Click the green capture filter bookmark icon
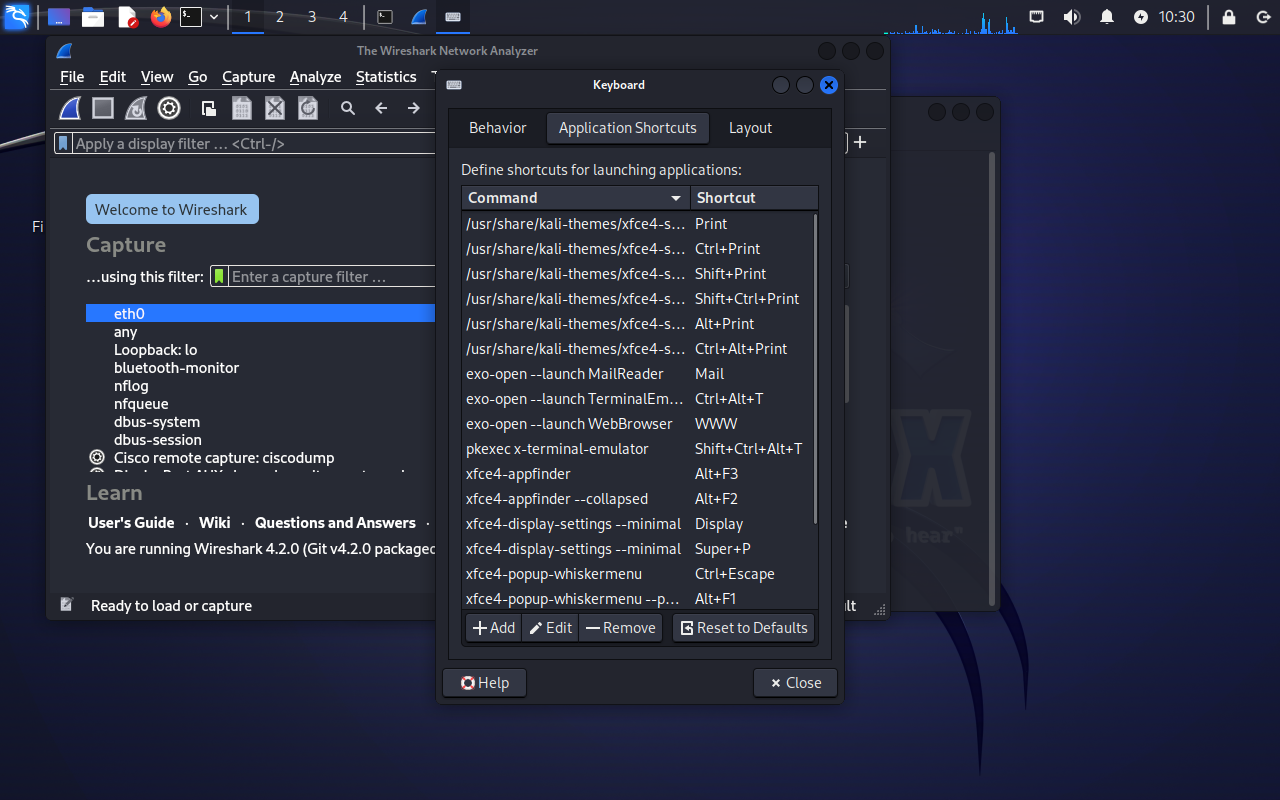1280x800 pixels. coord(220,276)
